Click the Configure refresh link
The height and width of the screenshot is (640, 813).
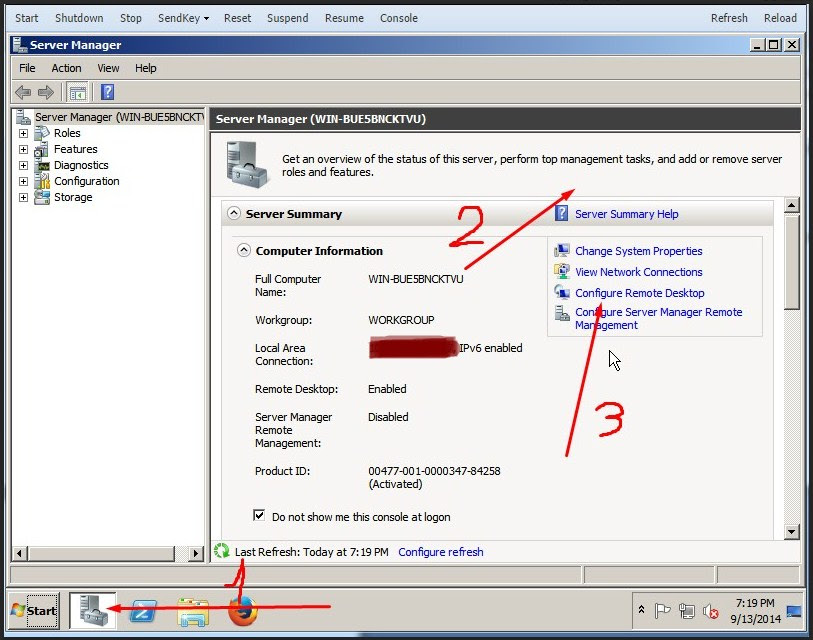pos(441,552)
